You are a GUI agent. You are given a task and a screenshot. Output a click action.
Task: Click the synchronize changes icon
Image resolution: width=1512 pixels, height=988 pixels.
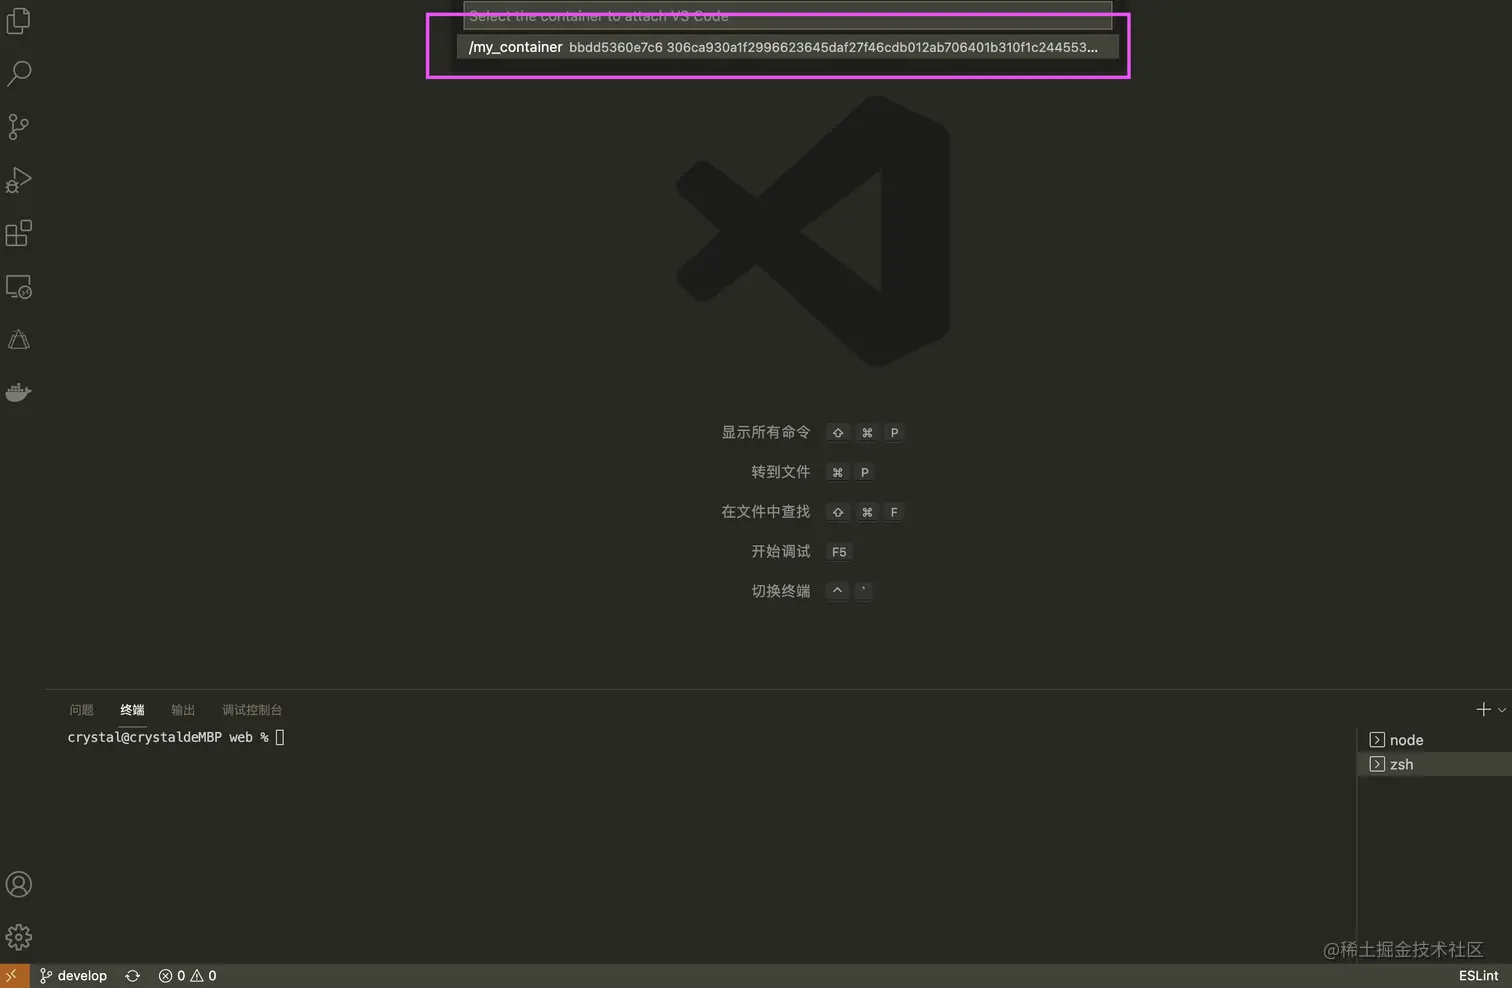pos(132,976)
